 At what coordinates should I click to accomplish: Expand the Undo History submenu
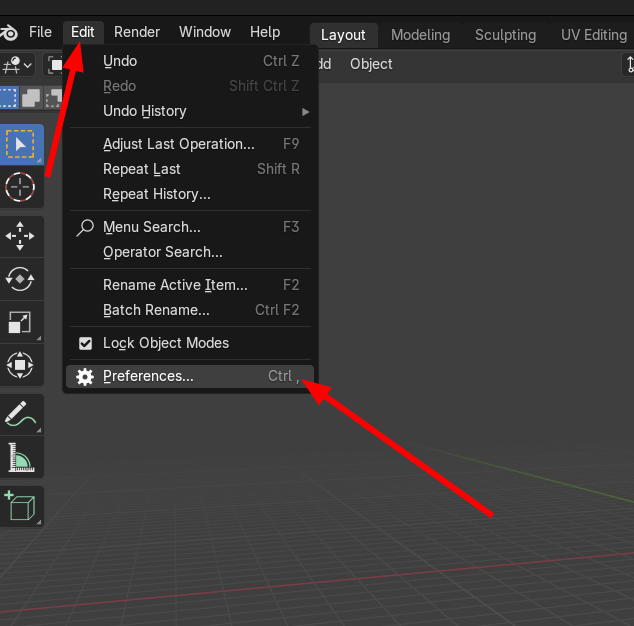[x=190, y=111]
